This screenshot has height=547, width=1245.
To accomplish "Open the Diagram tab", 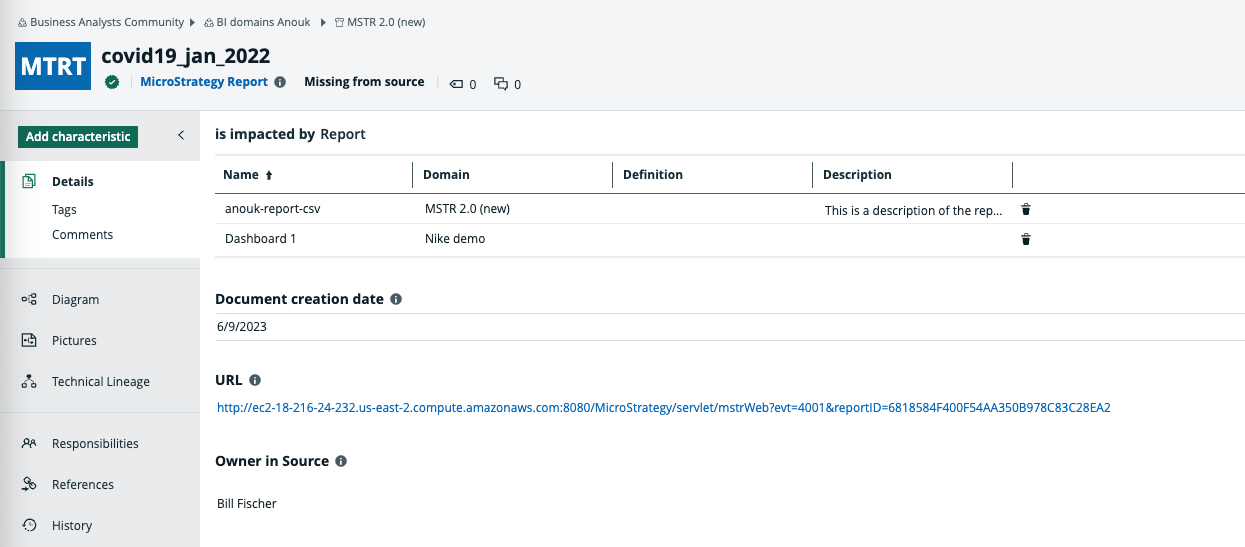I will 75,299.
